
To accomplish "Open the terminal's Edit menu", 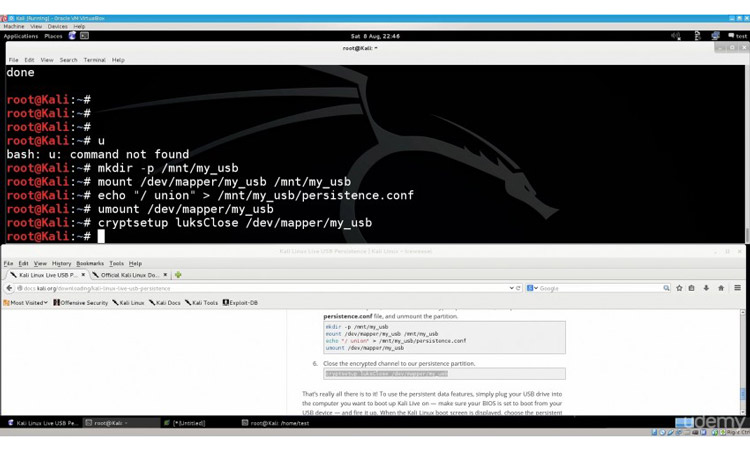I will coord(29,60).
